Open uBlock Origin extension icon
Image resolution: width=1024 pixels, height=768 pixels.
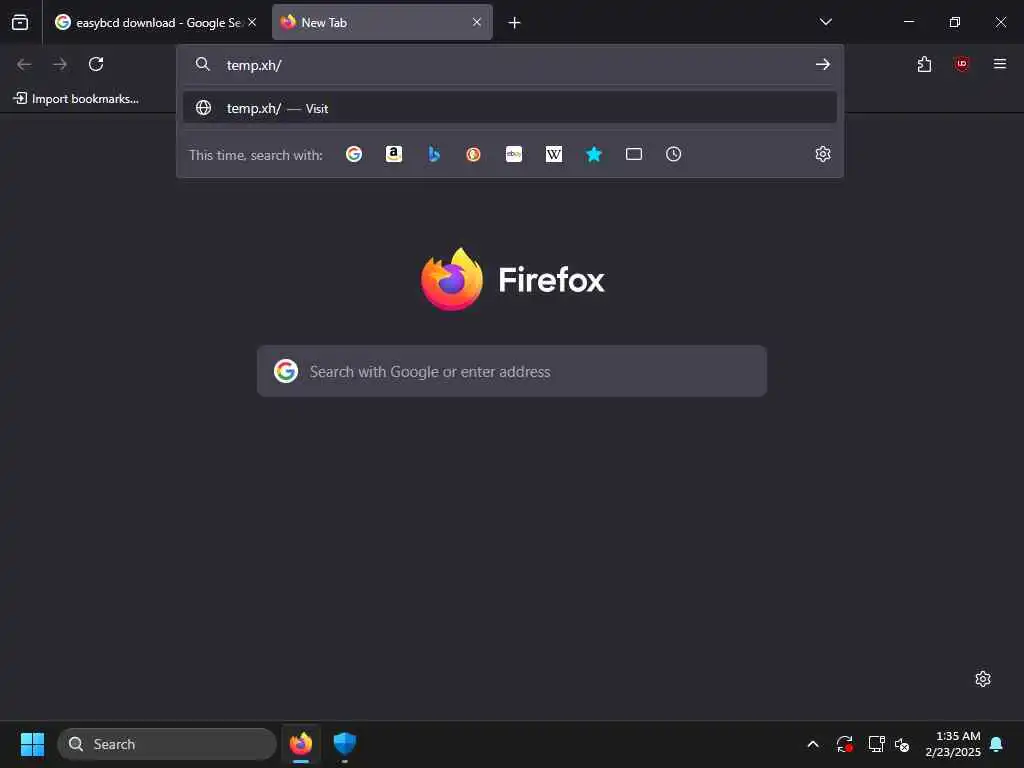961,64
